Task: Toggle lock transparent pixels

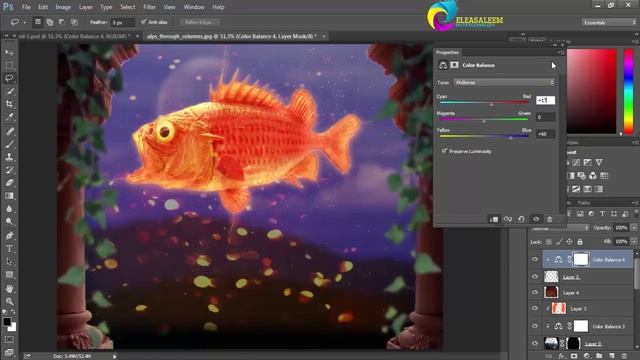Action: (549, 242)
